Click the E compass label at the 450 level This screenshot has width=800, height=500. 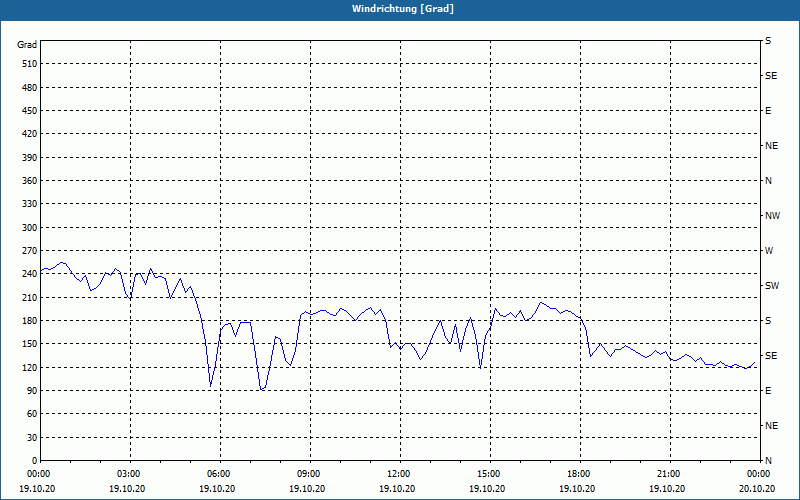(x=768, y=111)
